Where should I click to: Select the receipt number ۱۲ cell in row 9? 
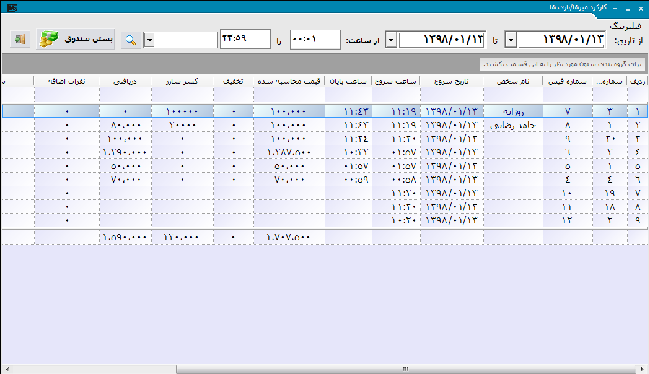pyautogui.click(x=567, y=220)
